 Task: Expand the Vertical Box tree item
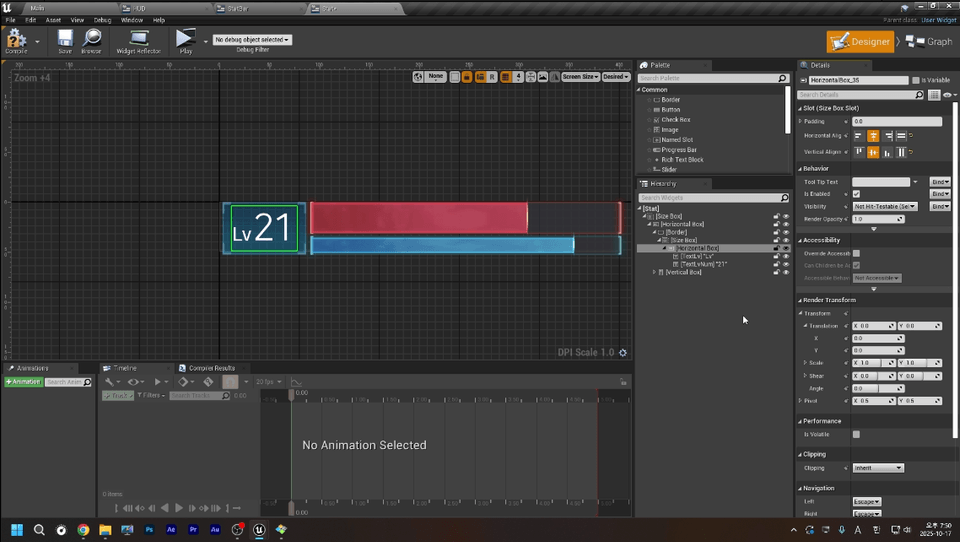click(x=655, y=272)
